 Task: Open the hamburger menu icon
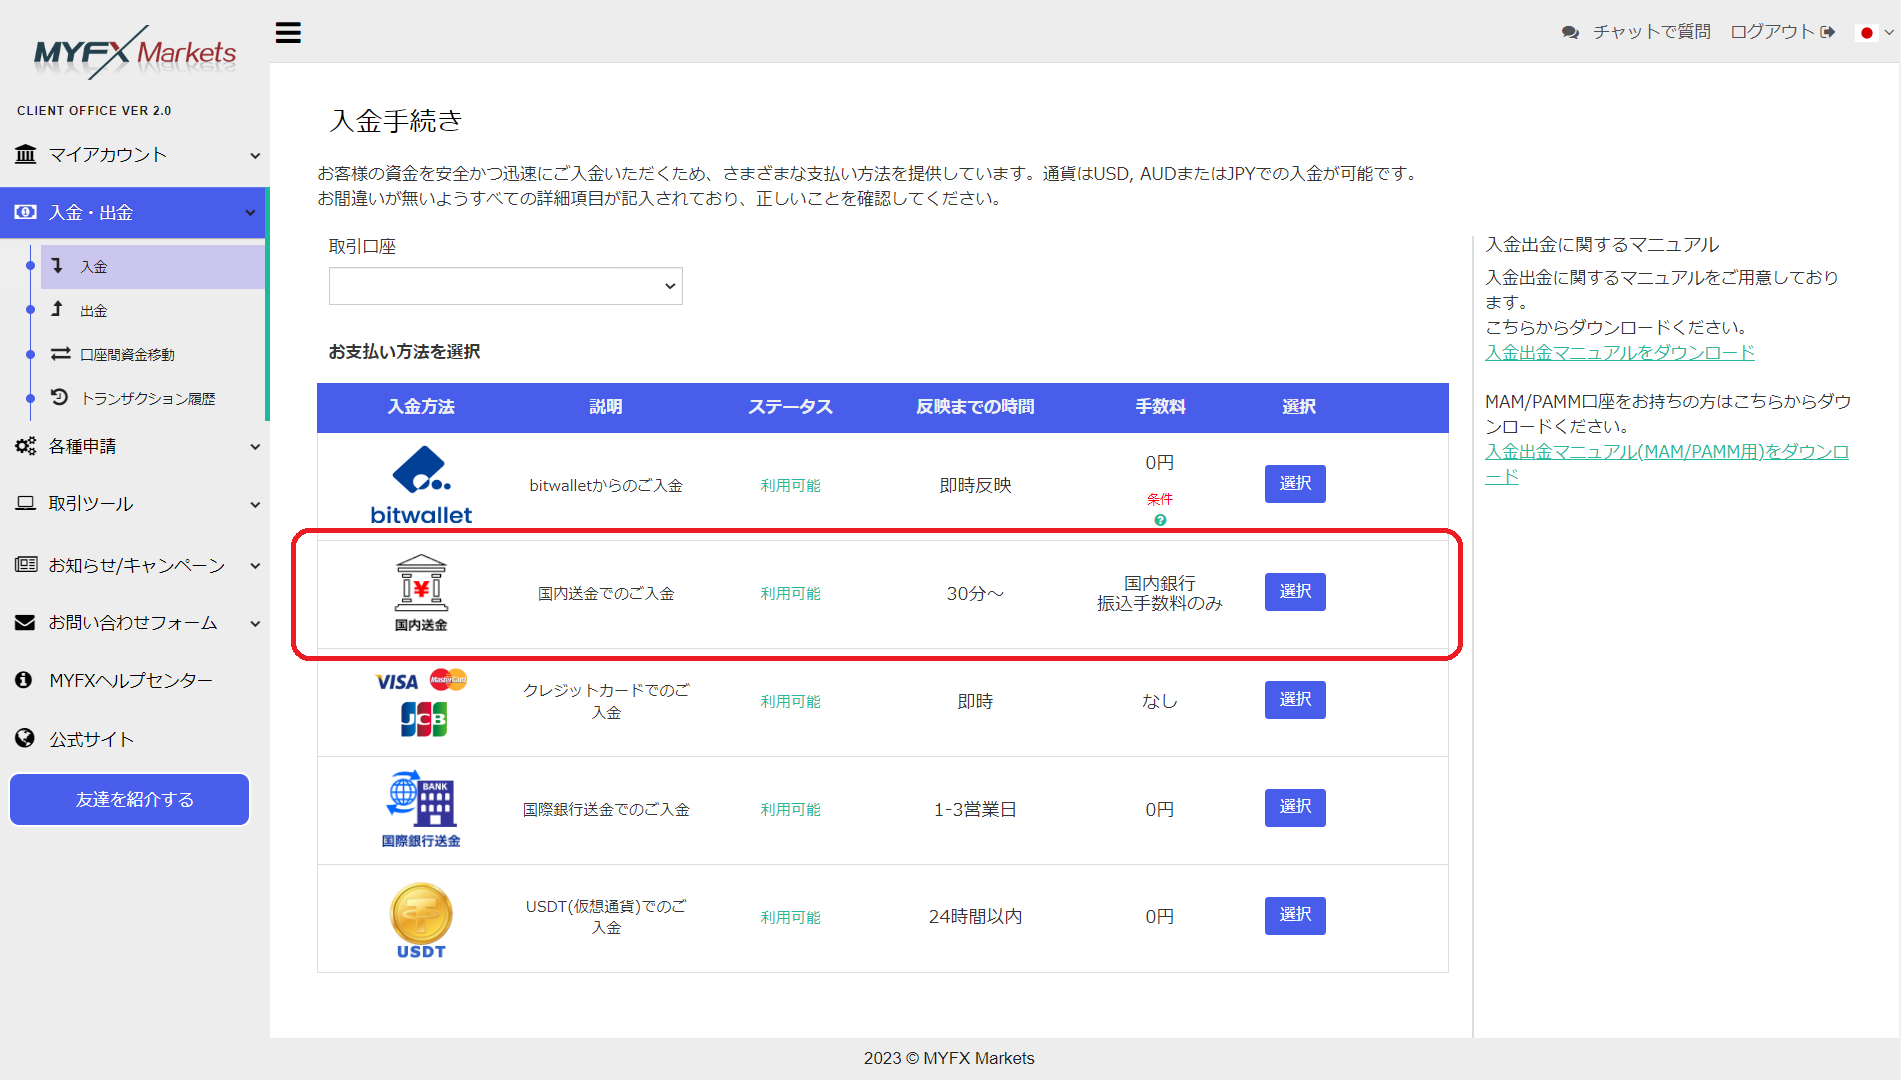tap(288, 33)
